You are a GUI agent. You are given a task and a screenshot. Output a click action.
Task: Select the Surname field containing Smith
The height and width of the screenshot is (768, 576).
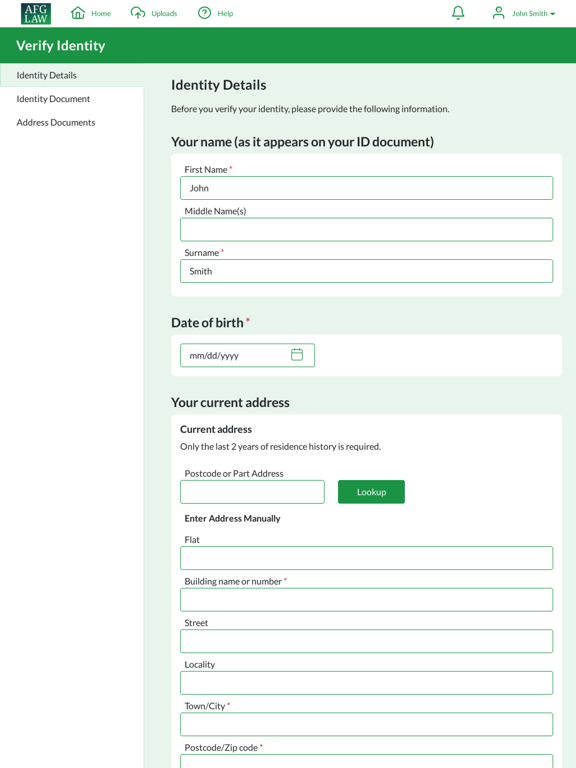366,271
